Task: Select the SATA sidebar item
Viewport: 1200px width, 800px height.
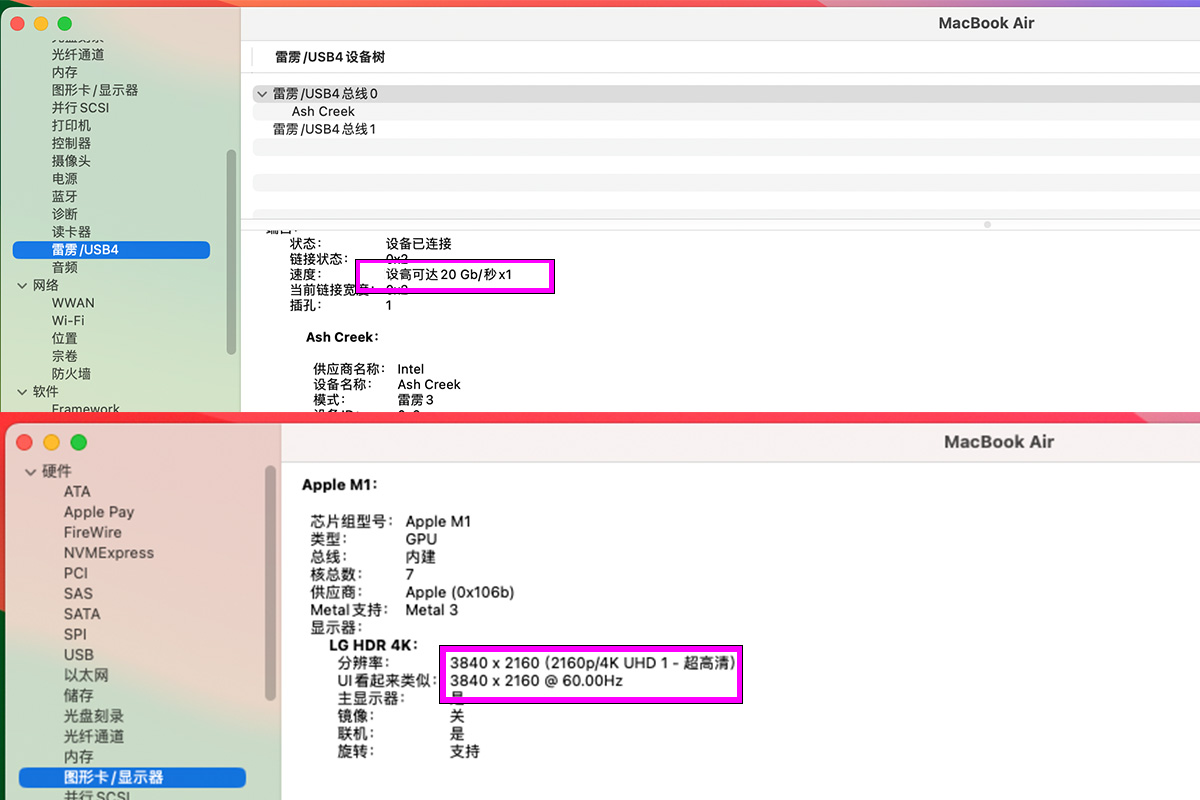Action: pyautogui.click(x=82, y=614)
